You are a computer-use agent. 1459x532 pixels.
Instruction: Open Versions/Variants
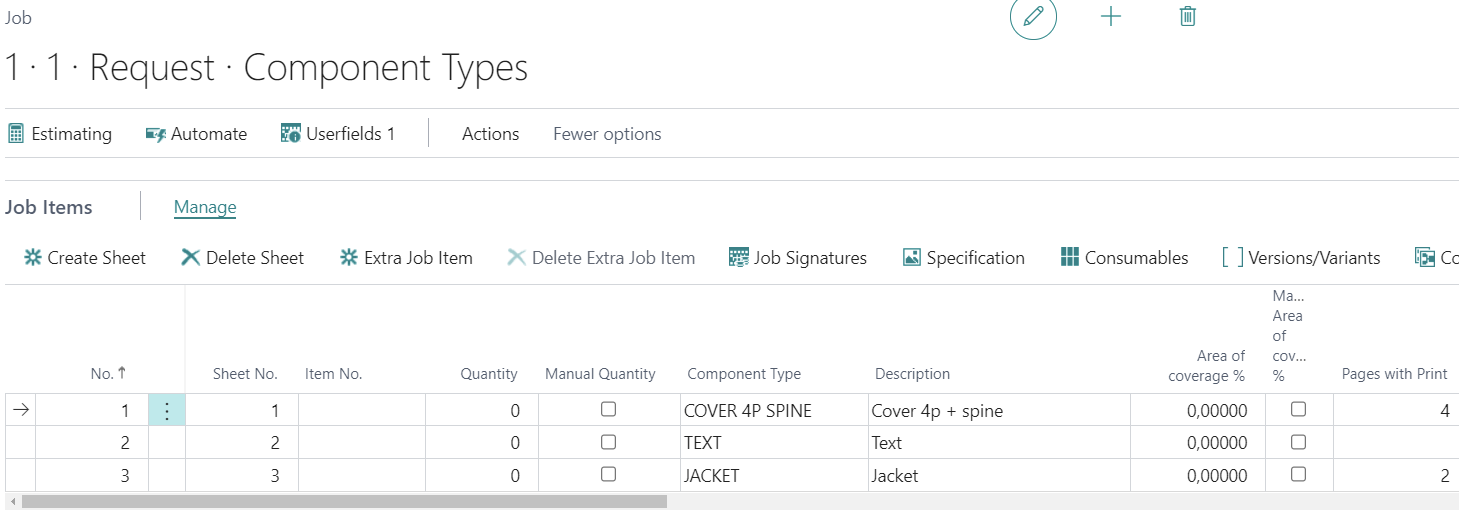(1301, 258)
